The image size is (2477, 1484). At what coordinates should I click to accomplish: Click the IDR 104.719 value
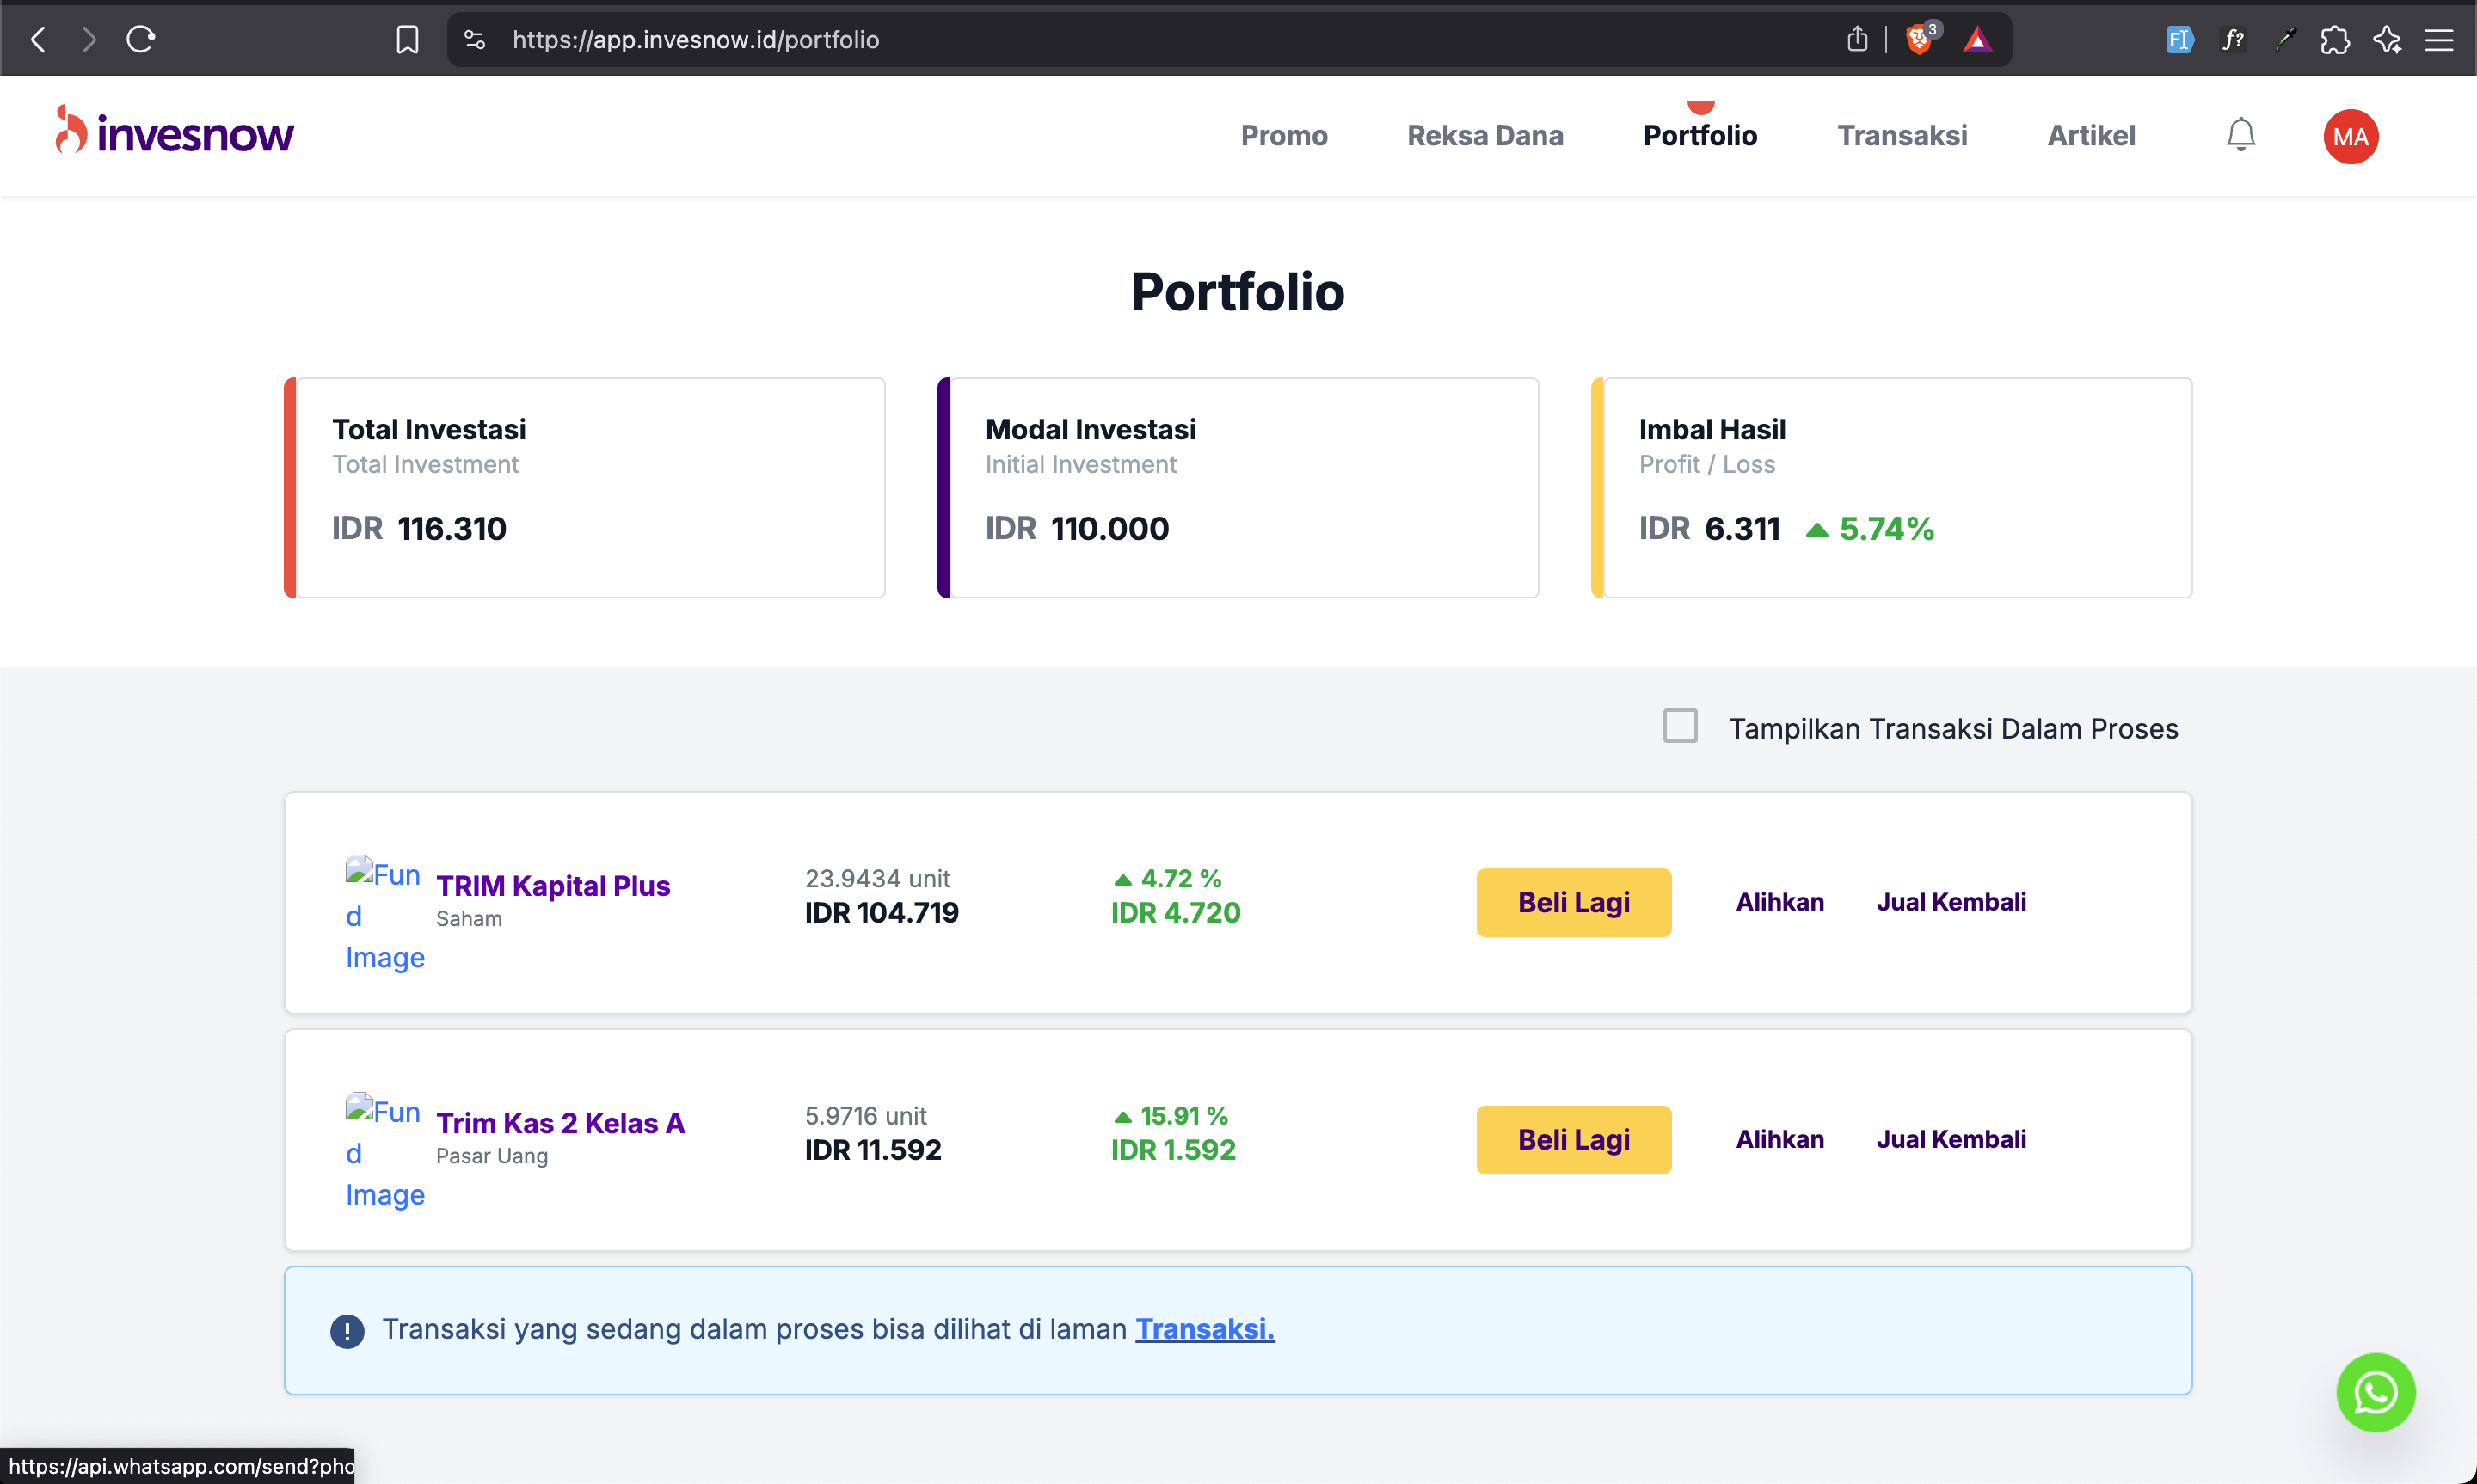tap(882, 912)
